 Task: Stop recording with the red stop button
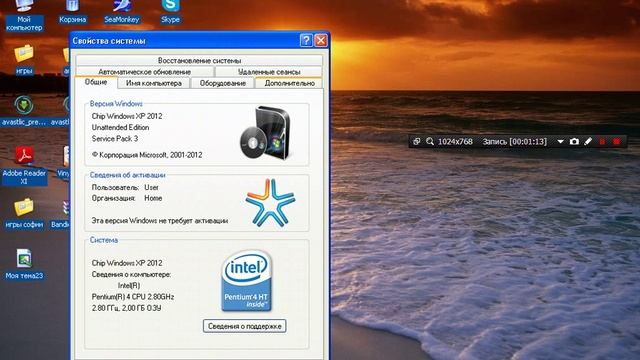(616, 142)
